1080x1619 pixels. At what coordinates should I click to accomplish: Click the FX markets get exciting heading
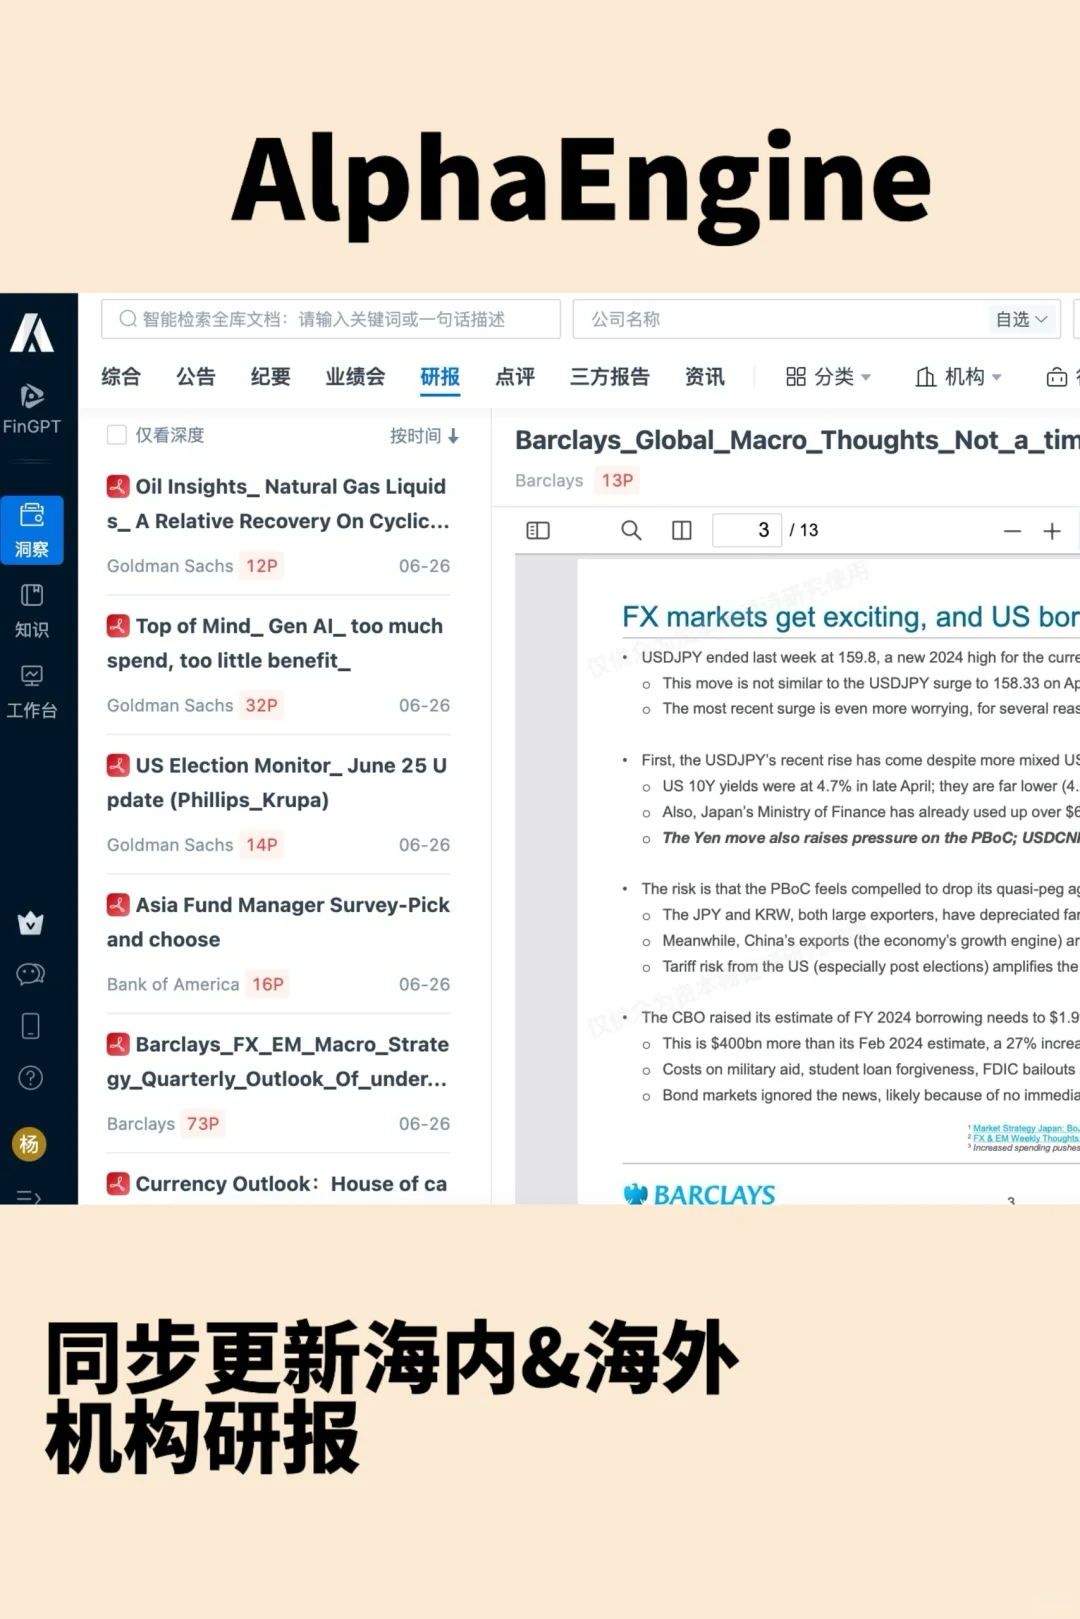point(851,617)
